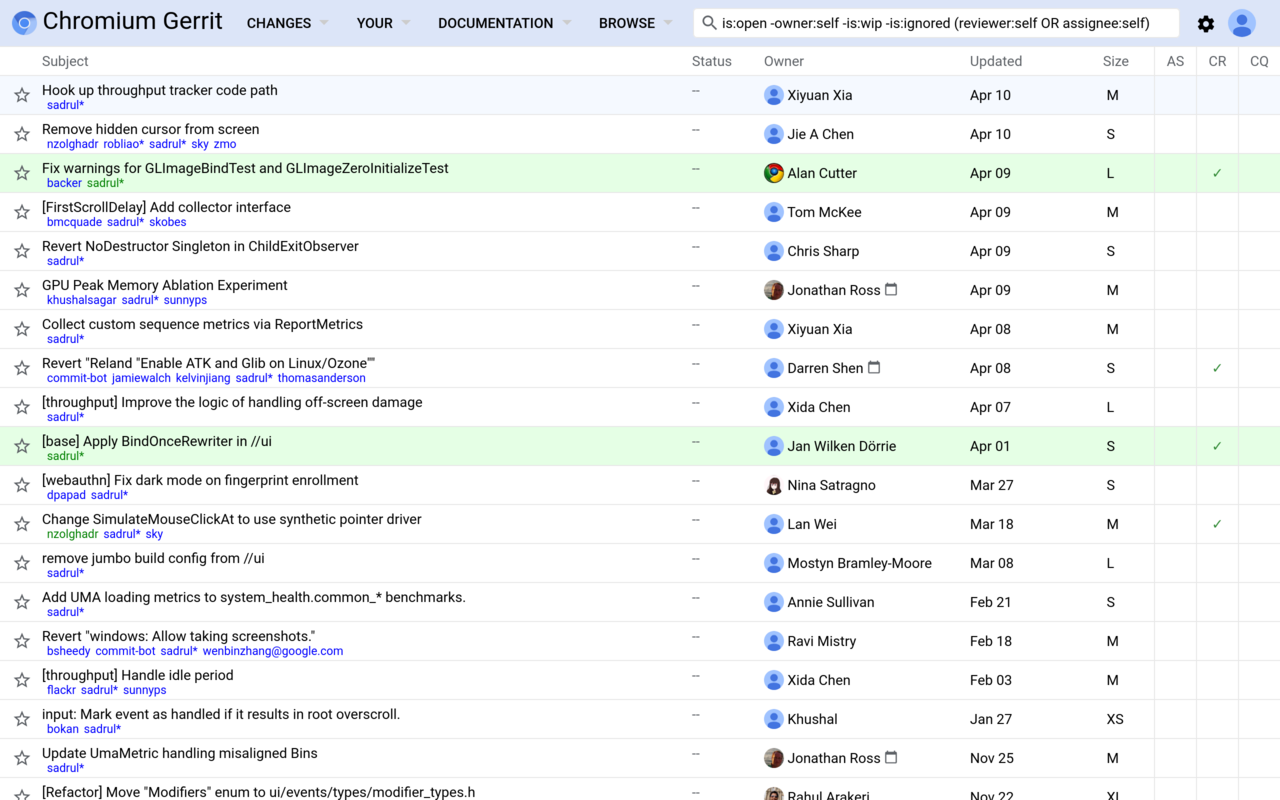This screenshot has width=1280, height=800.
Task: Click date 'Jan 27' on root overscroll row
Action: (x=991, y=719)
